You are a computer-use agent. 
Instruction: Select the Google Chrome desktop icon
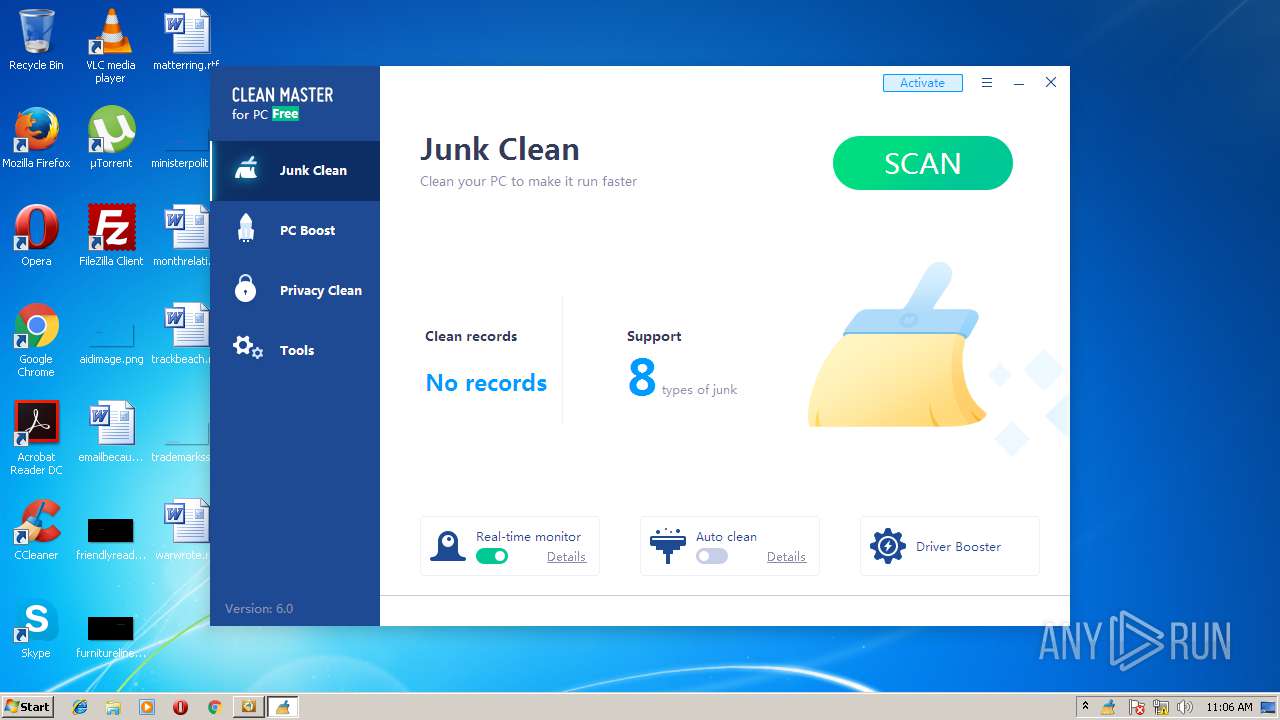(x=36, y=340)
